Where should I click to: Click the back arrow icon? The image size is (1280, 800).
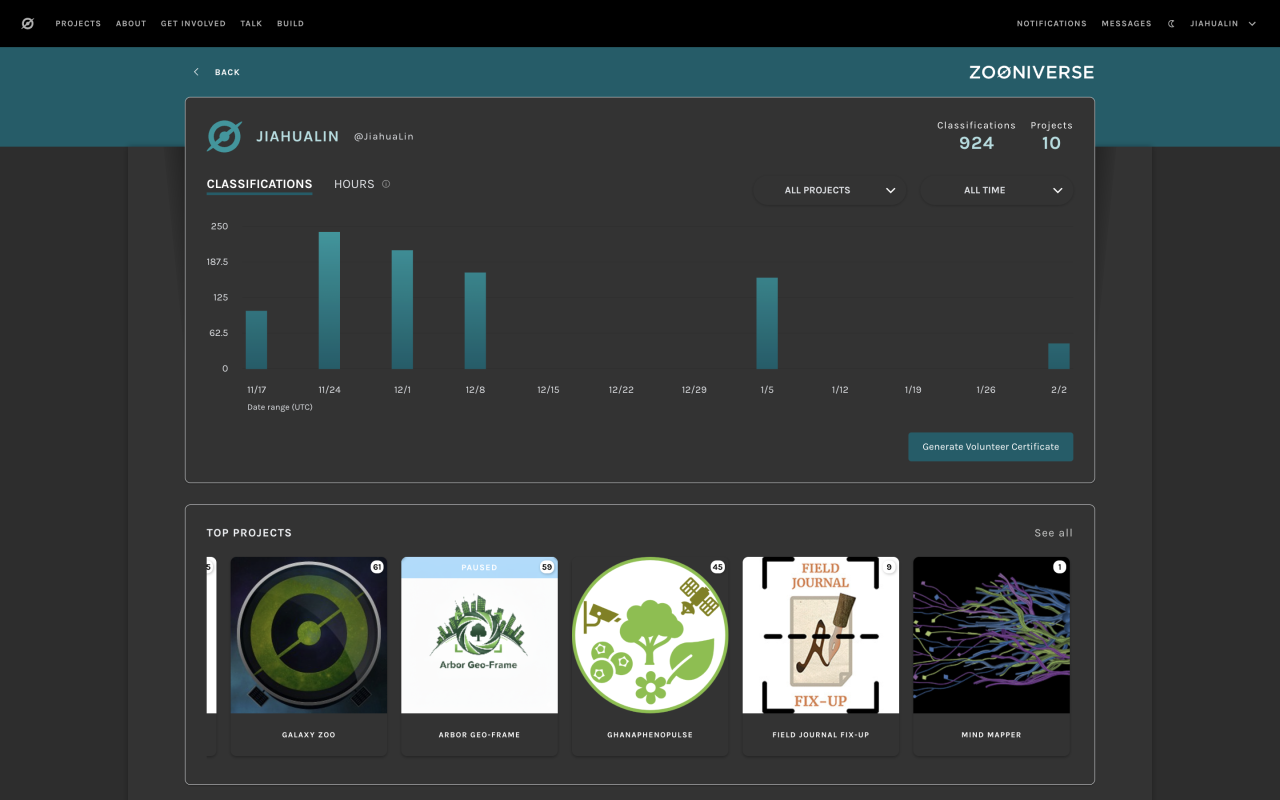[x=196, y=72]
